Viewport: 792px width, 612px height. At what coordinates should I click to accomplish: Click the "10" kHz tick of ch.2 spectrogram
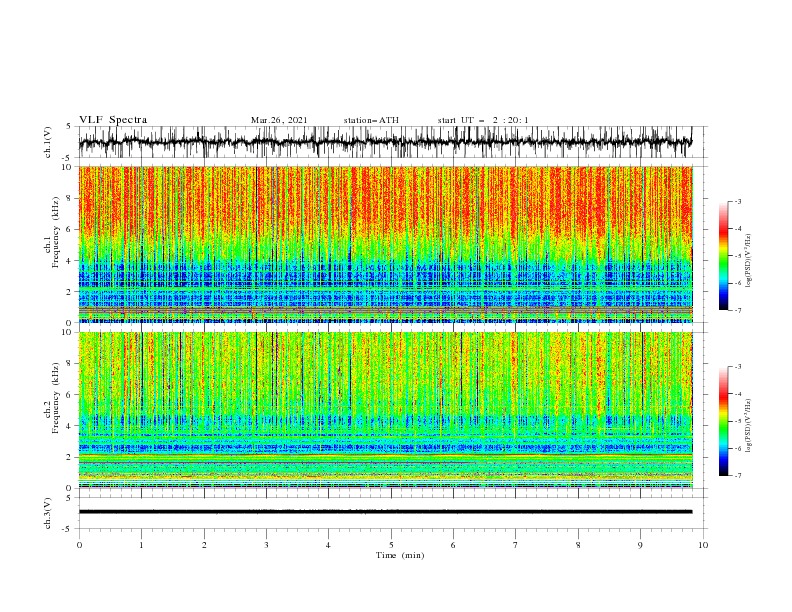click(x=66, y=332)
